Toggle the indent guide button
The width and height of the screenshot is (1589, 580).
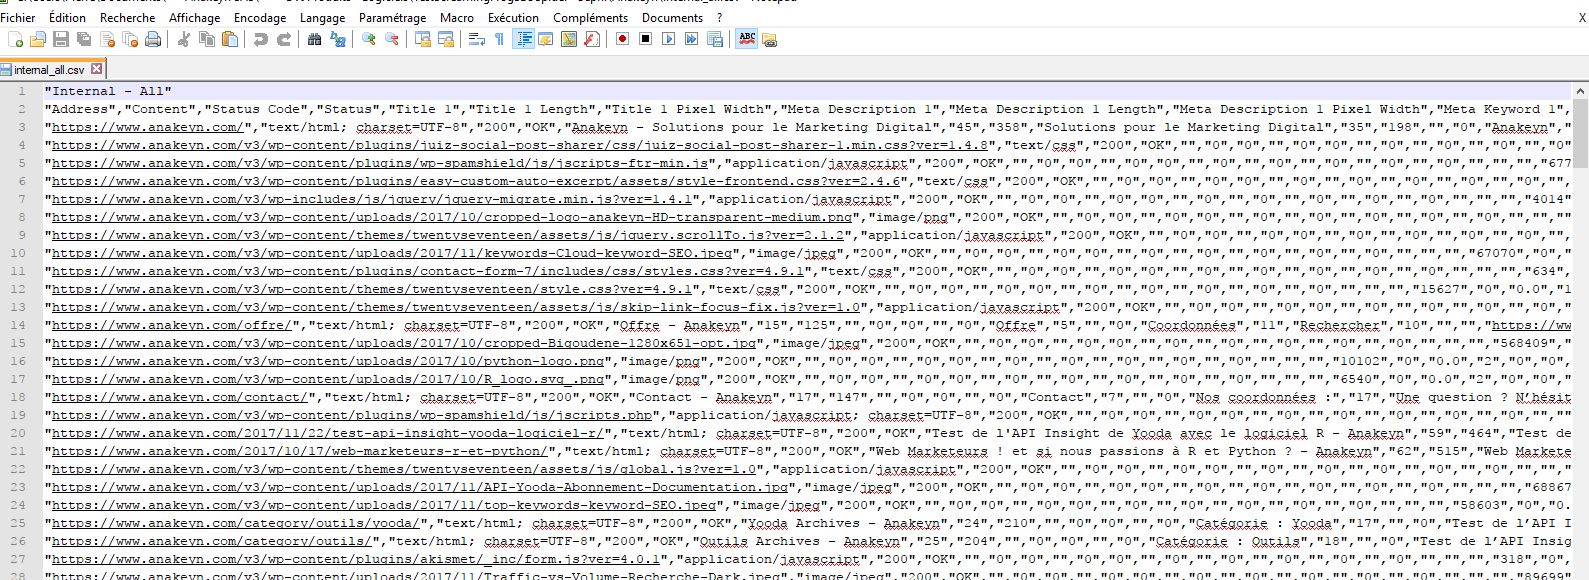tap(523, 39)
